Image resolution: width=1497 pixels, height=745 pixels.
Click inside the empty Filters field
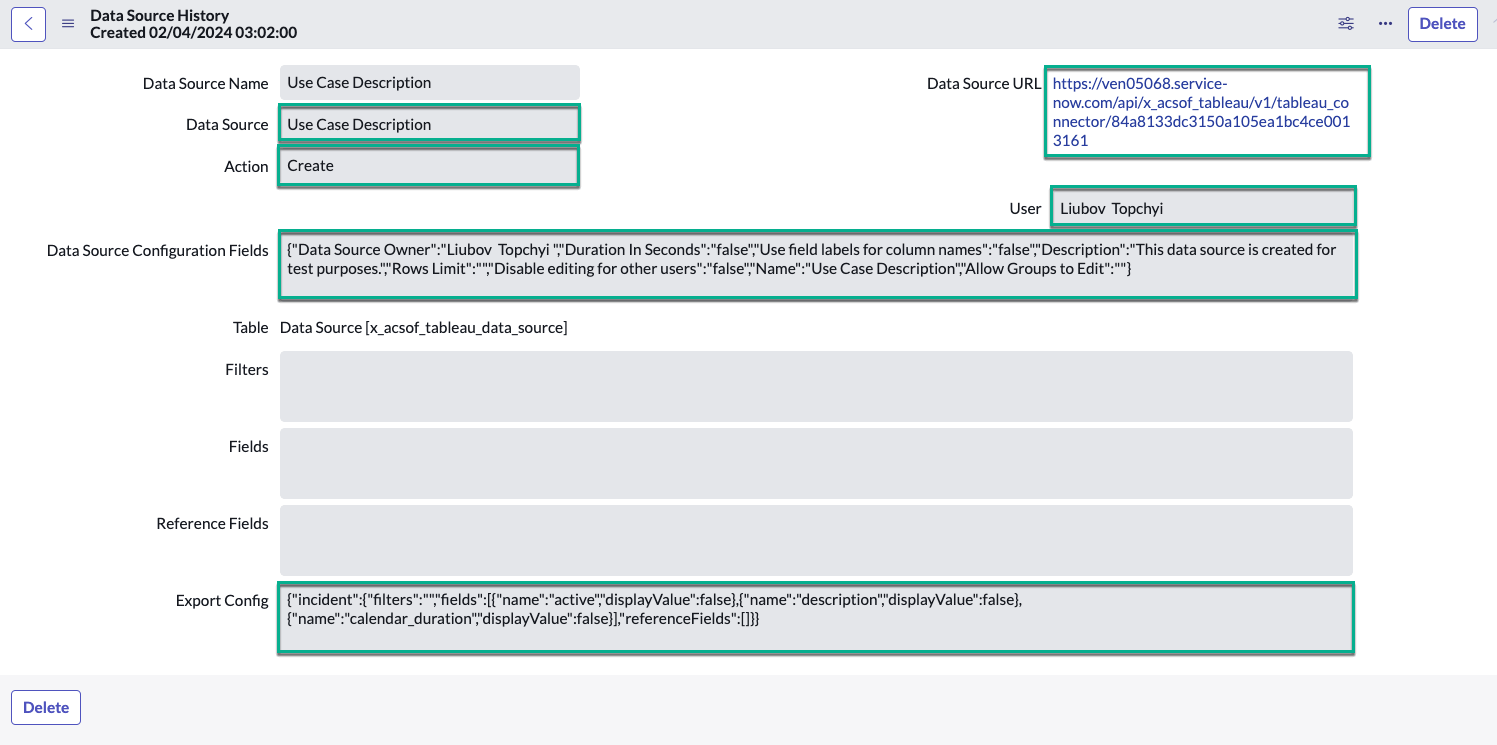816,386
